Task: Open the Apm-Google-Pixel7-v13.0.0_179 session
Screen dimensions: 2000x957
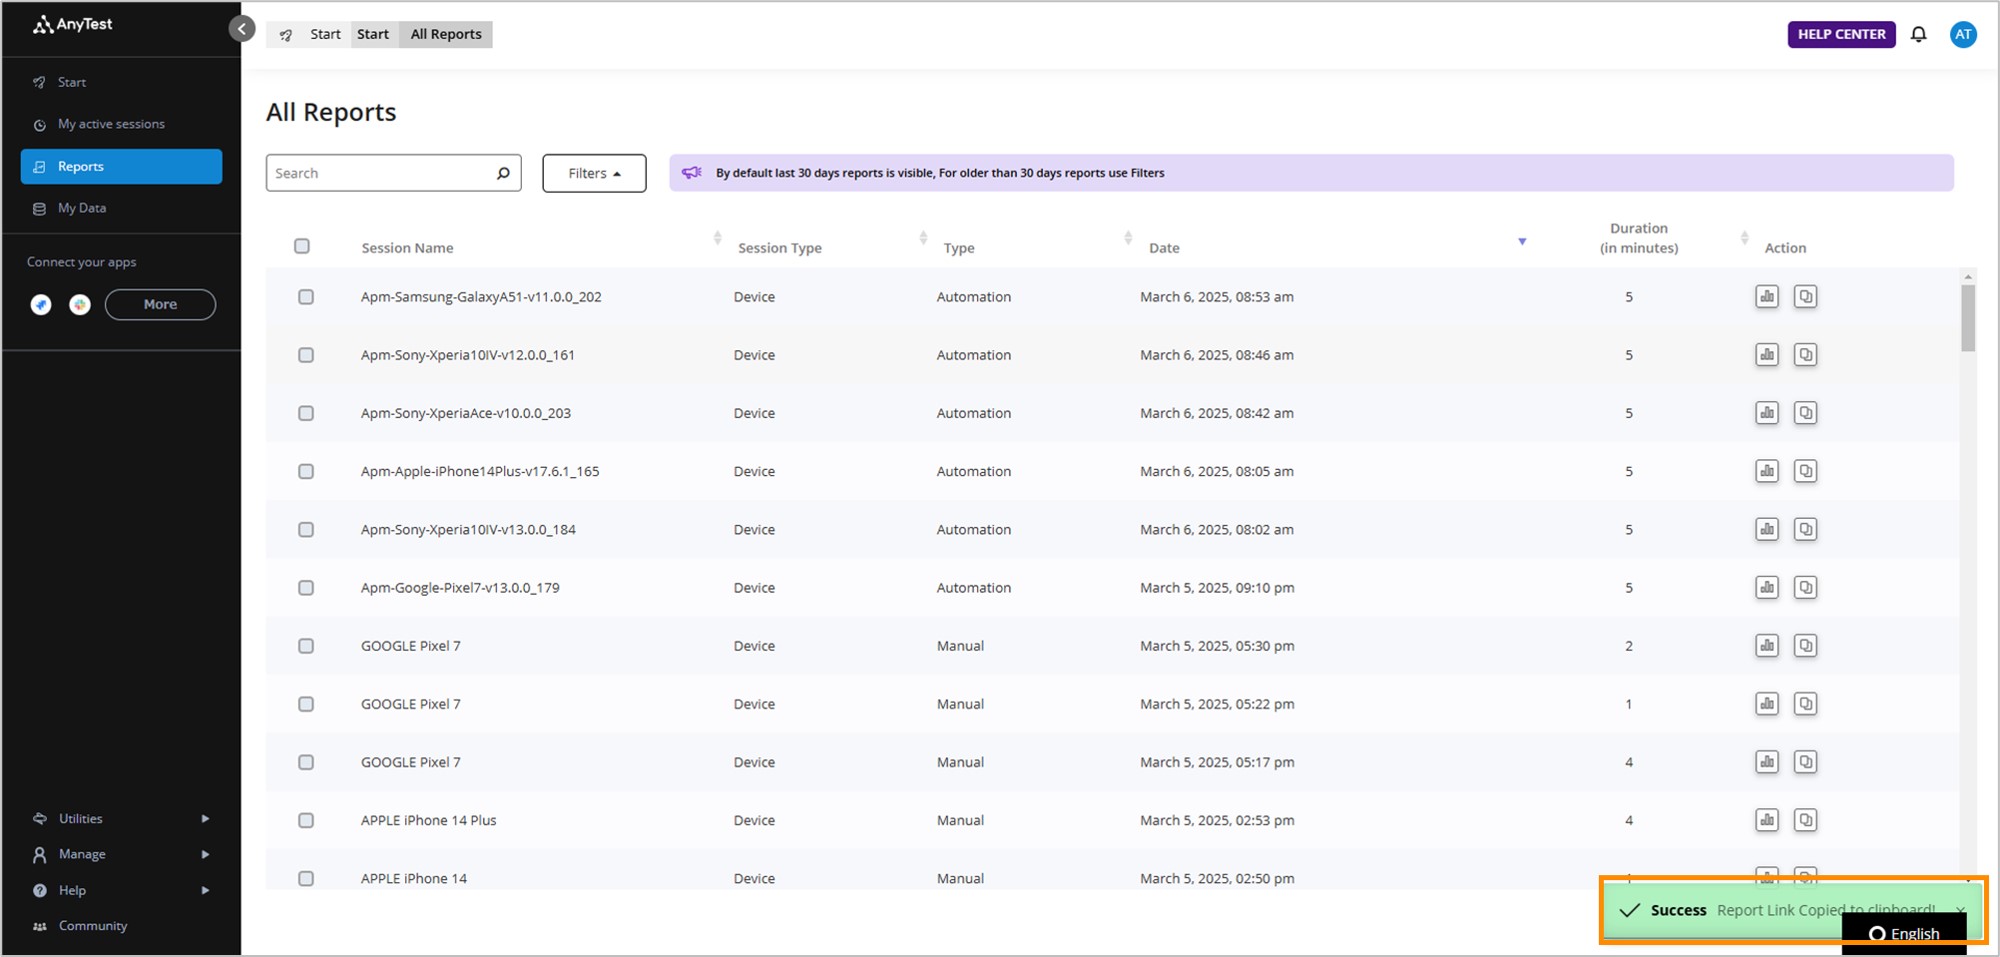Action: [x=460, y=588]
